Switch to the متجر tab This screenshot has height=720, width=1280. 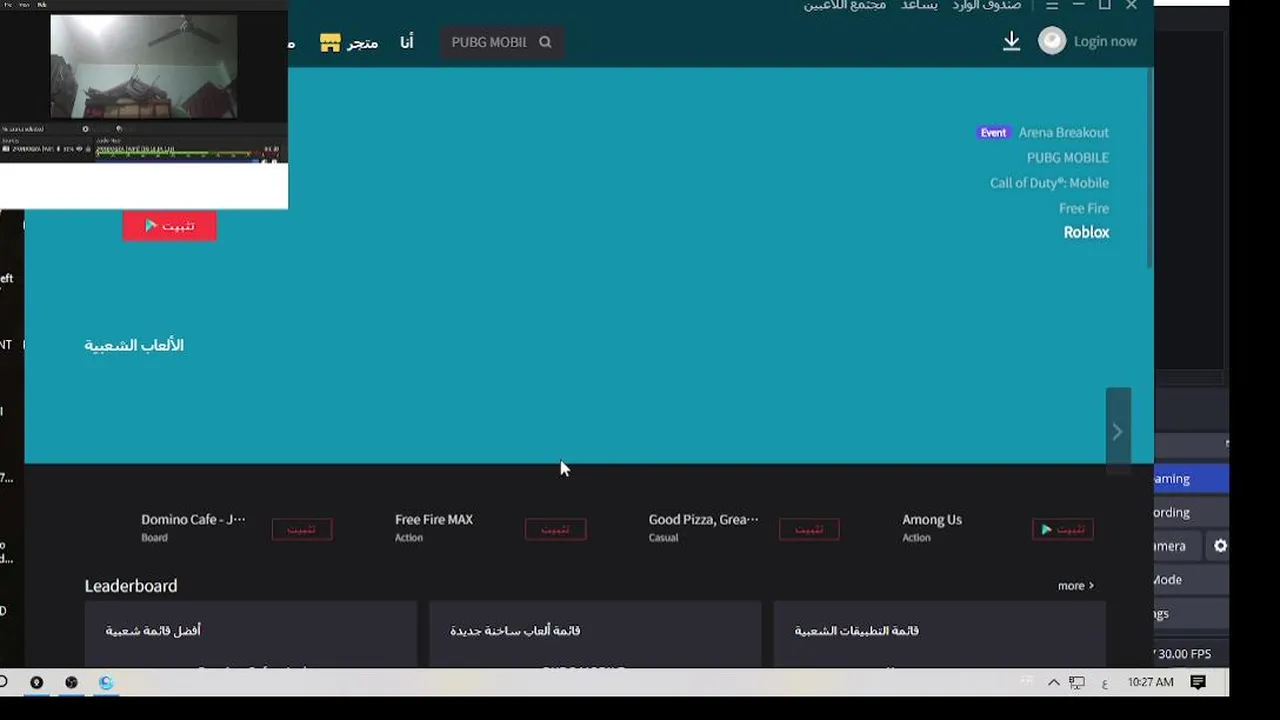(x=362, y=42)
